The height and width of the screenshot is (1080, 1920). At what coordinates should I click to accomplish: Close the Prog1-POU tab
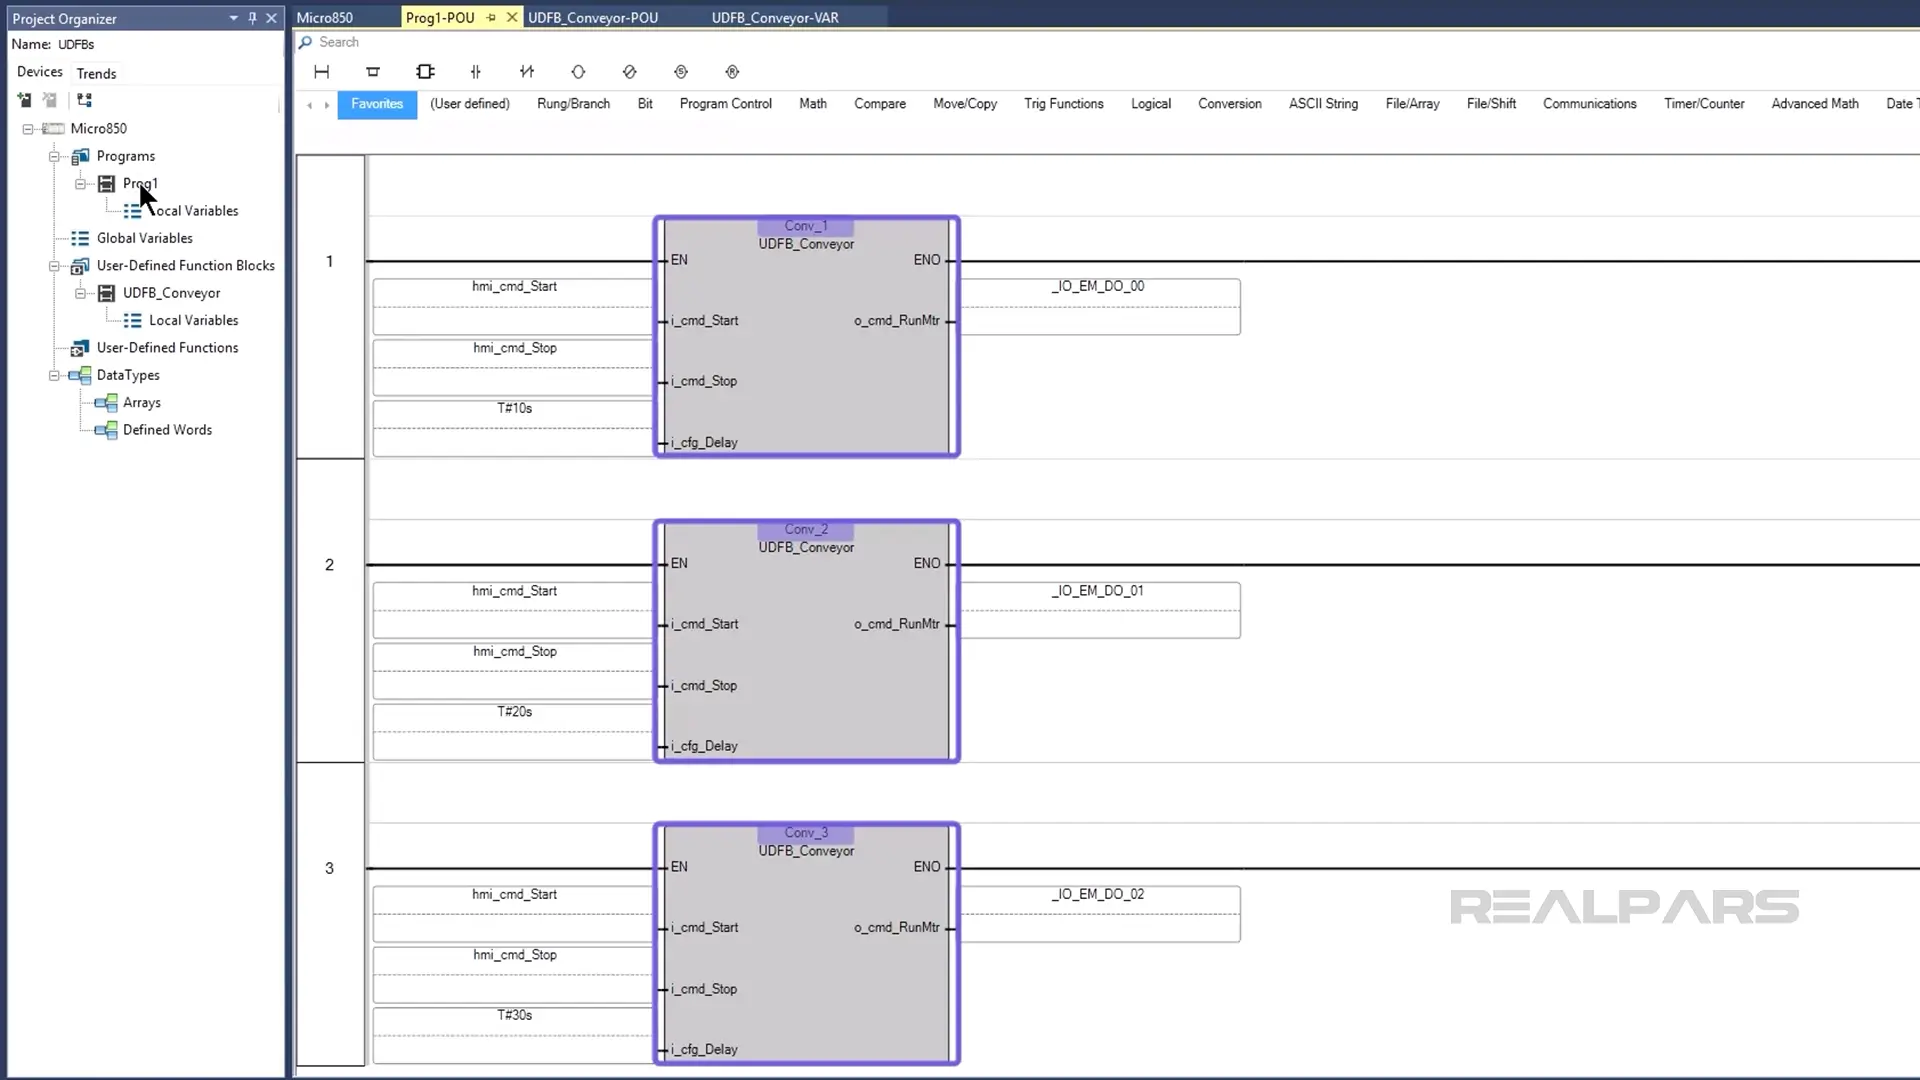[512, 17]
